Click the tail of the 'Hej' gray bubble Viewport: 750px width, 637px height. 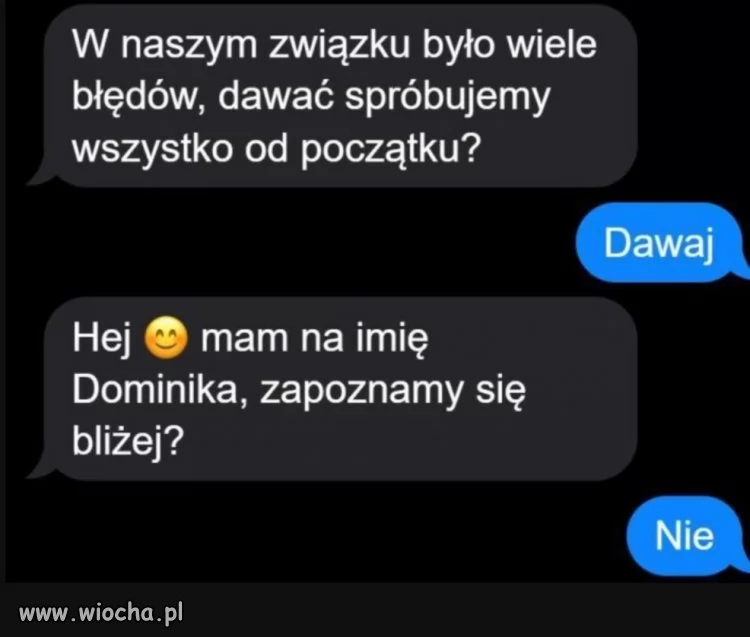point(40,467)
